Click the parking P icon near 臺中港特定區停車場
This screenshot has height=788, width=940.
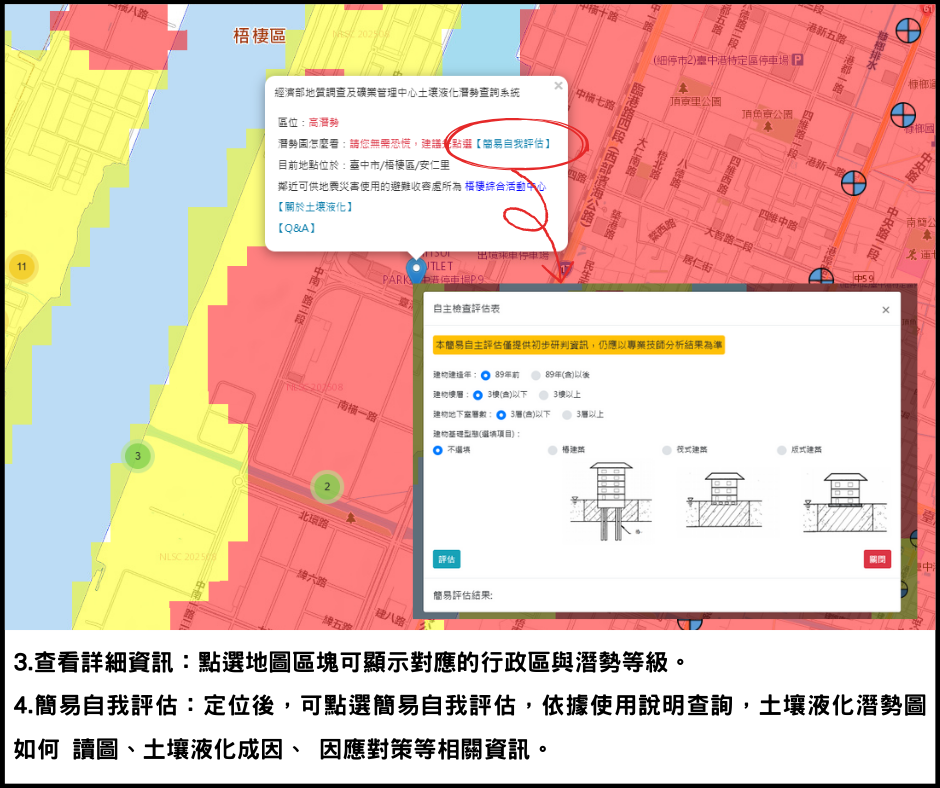click(798, 60)
